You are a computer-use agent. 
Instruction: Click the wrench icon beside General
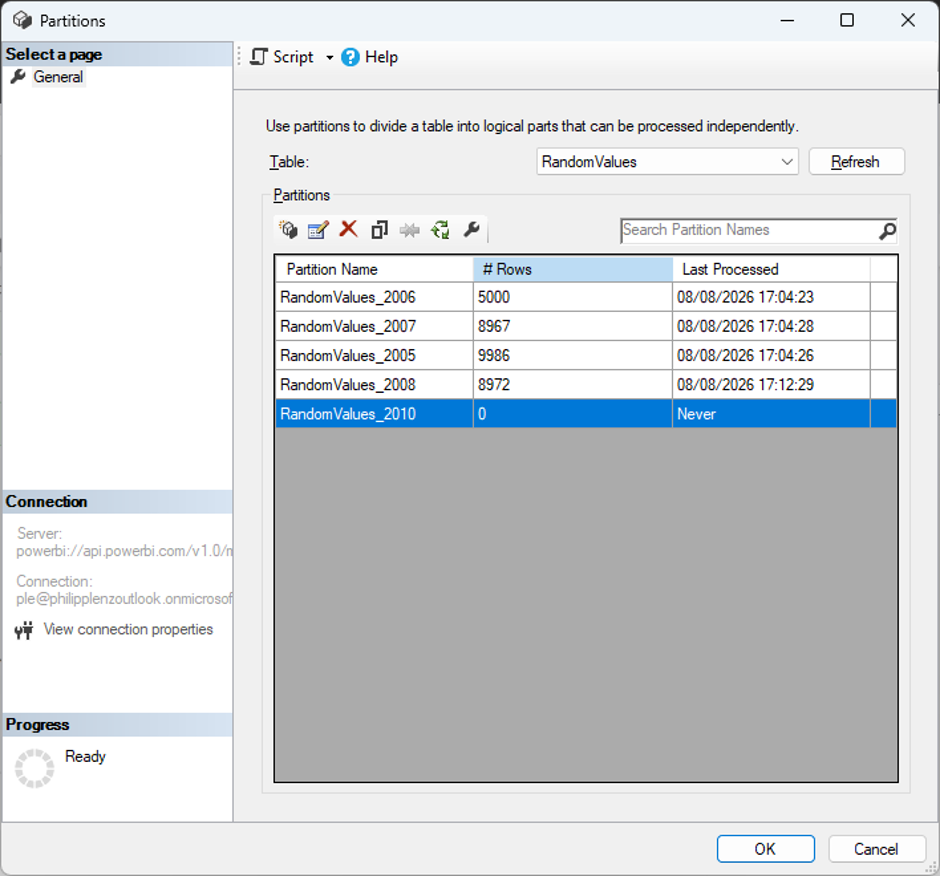[18, 77]
